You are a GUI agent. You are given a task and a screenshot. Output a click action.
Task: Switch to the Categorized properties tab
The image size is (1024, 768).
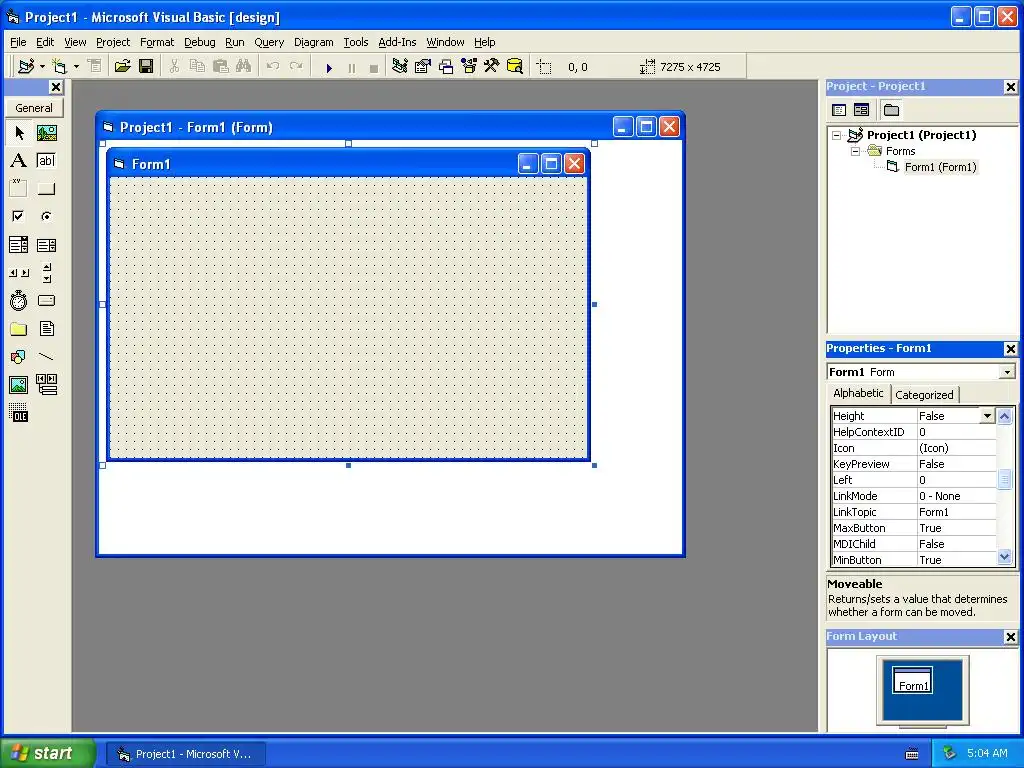[x=924, y=395]
